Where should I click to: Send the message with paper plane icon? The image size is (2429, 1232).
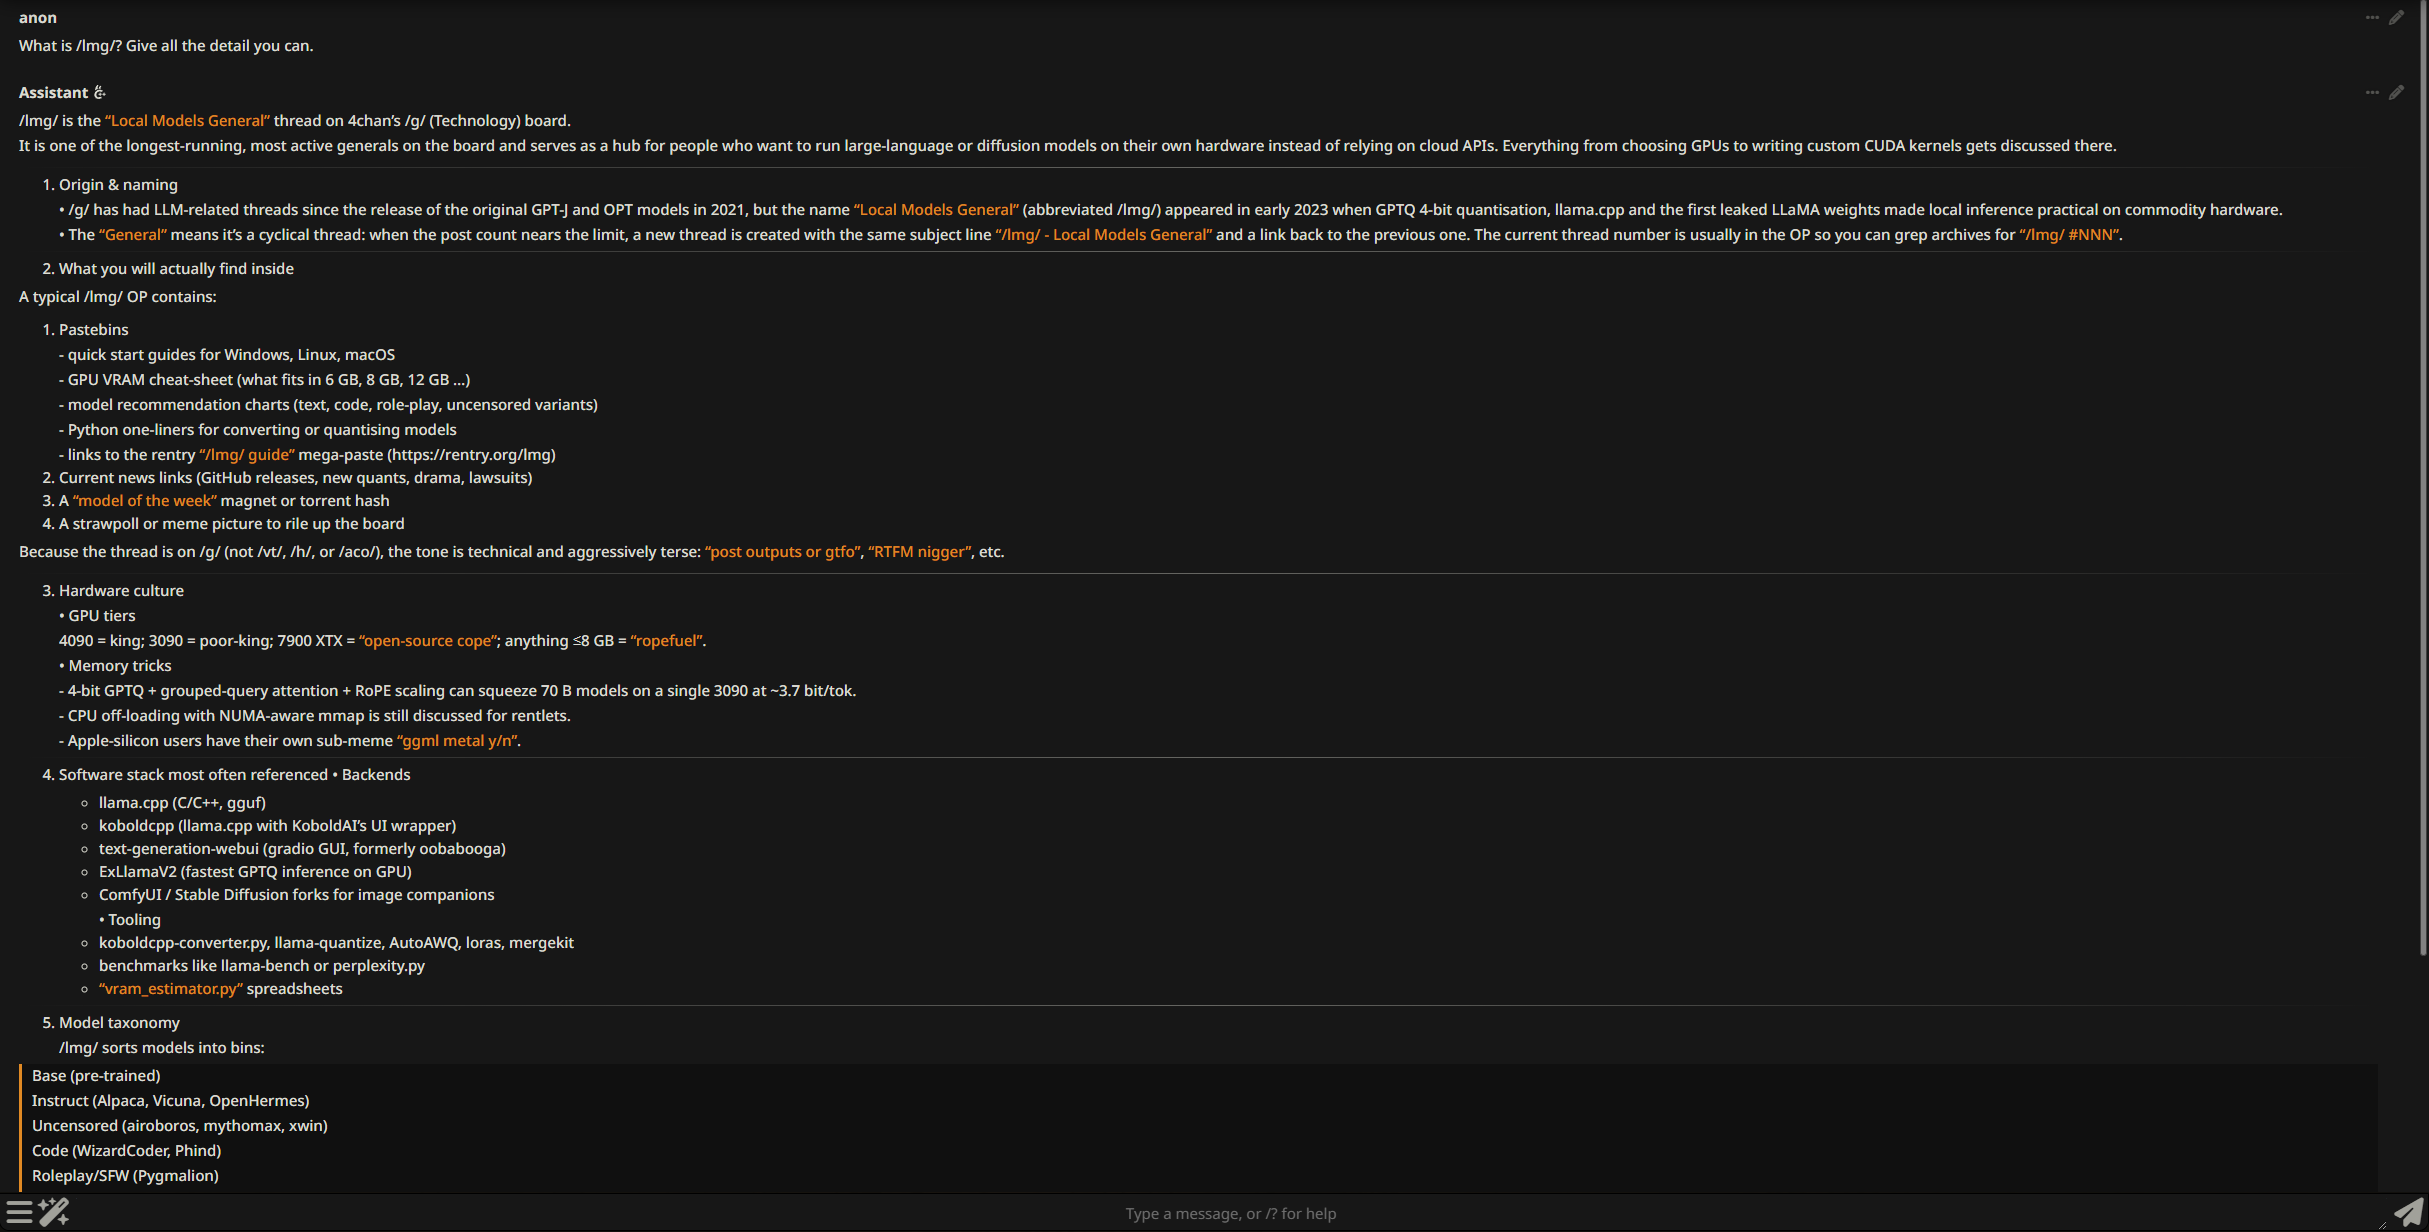[x=2408, y=1212]
